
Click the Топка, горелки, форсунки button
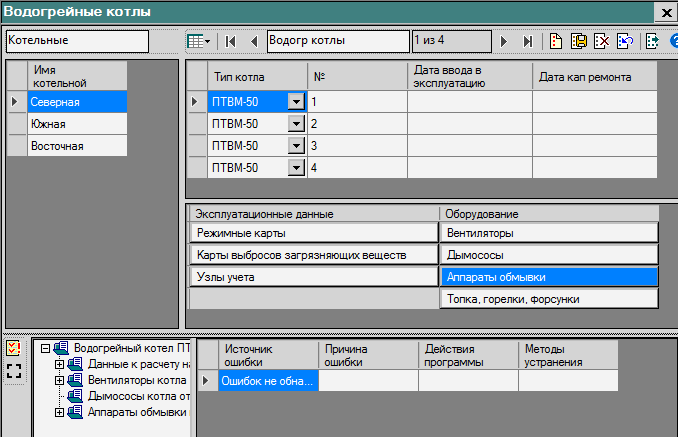click(548, 299)
